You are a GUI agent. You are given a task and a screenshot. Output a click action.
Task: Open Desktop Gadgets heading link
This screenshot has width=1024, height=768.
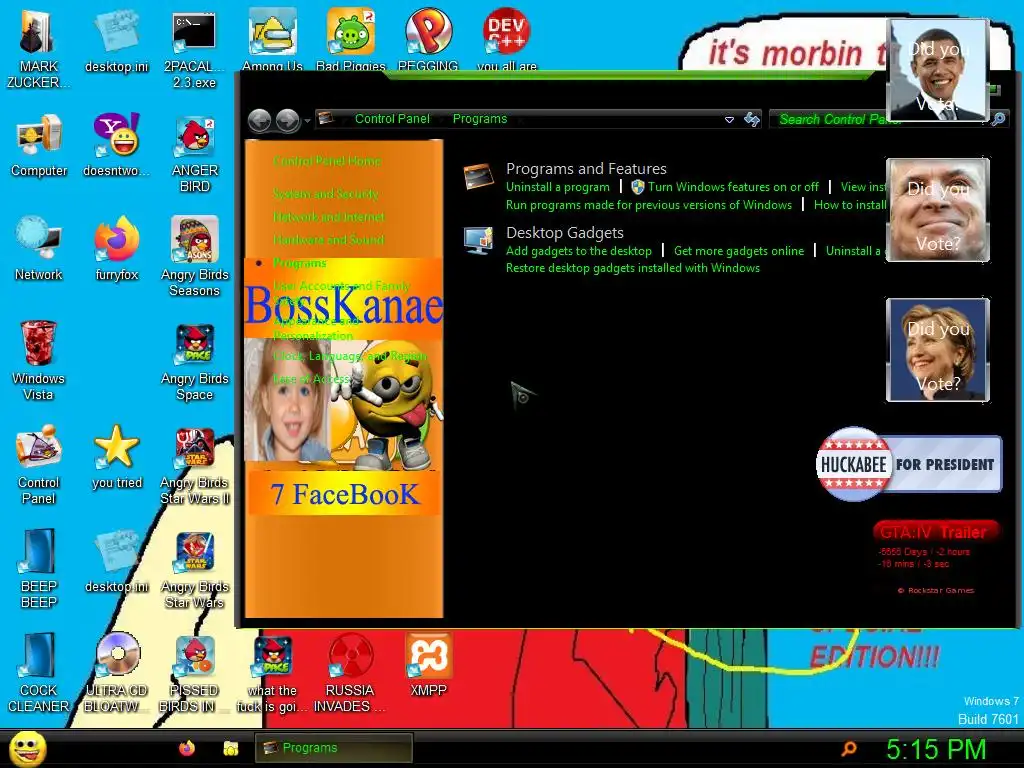click(564, 232)
